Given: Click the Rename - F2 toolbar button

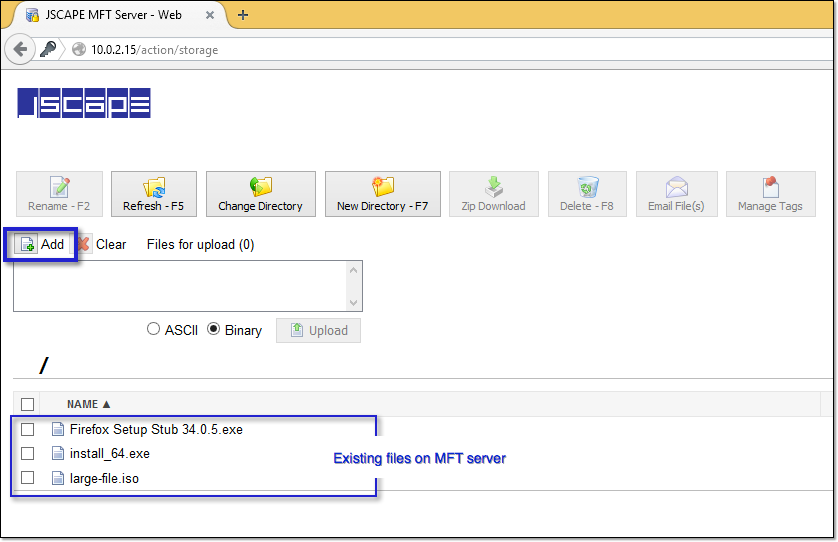Looking at the screenshot, I should tap(59, 194).
